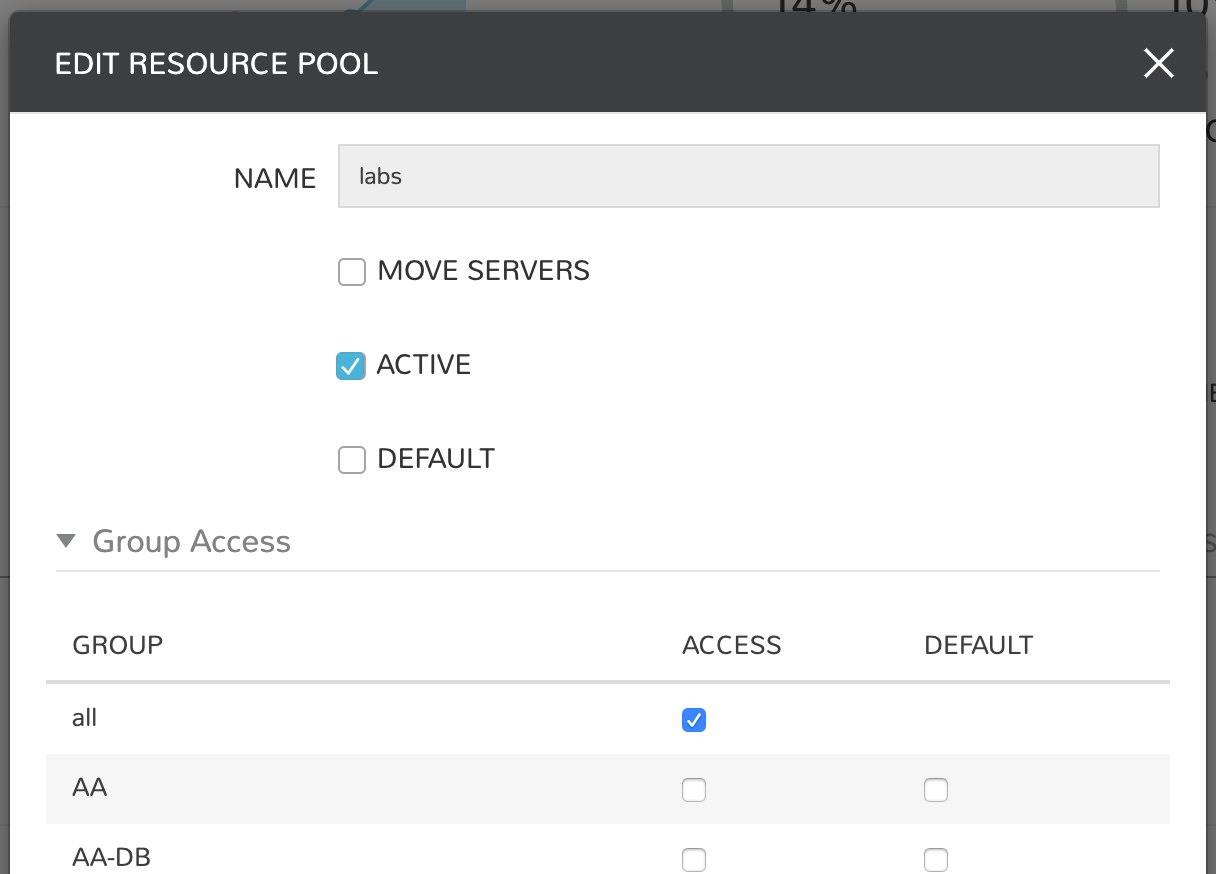Enable ACCESS for the AA group

point(694,789)
